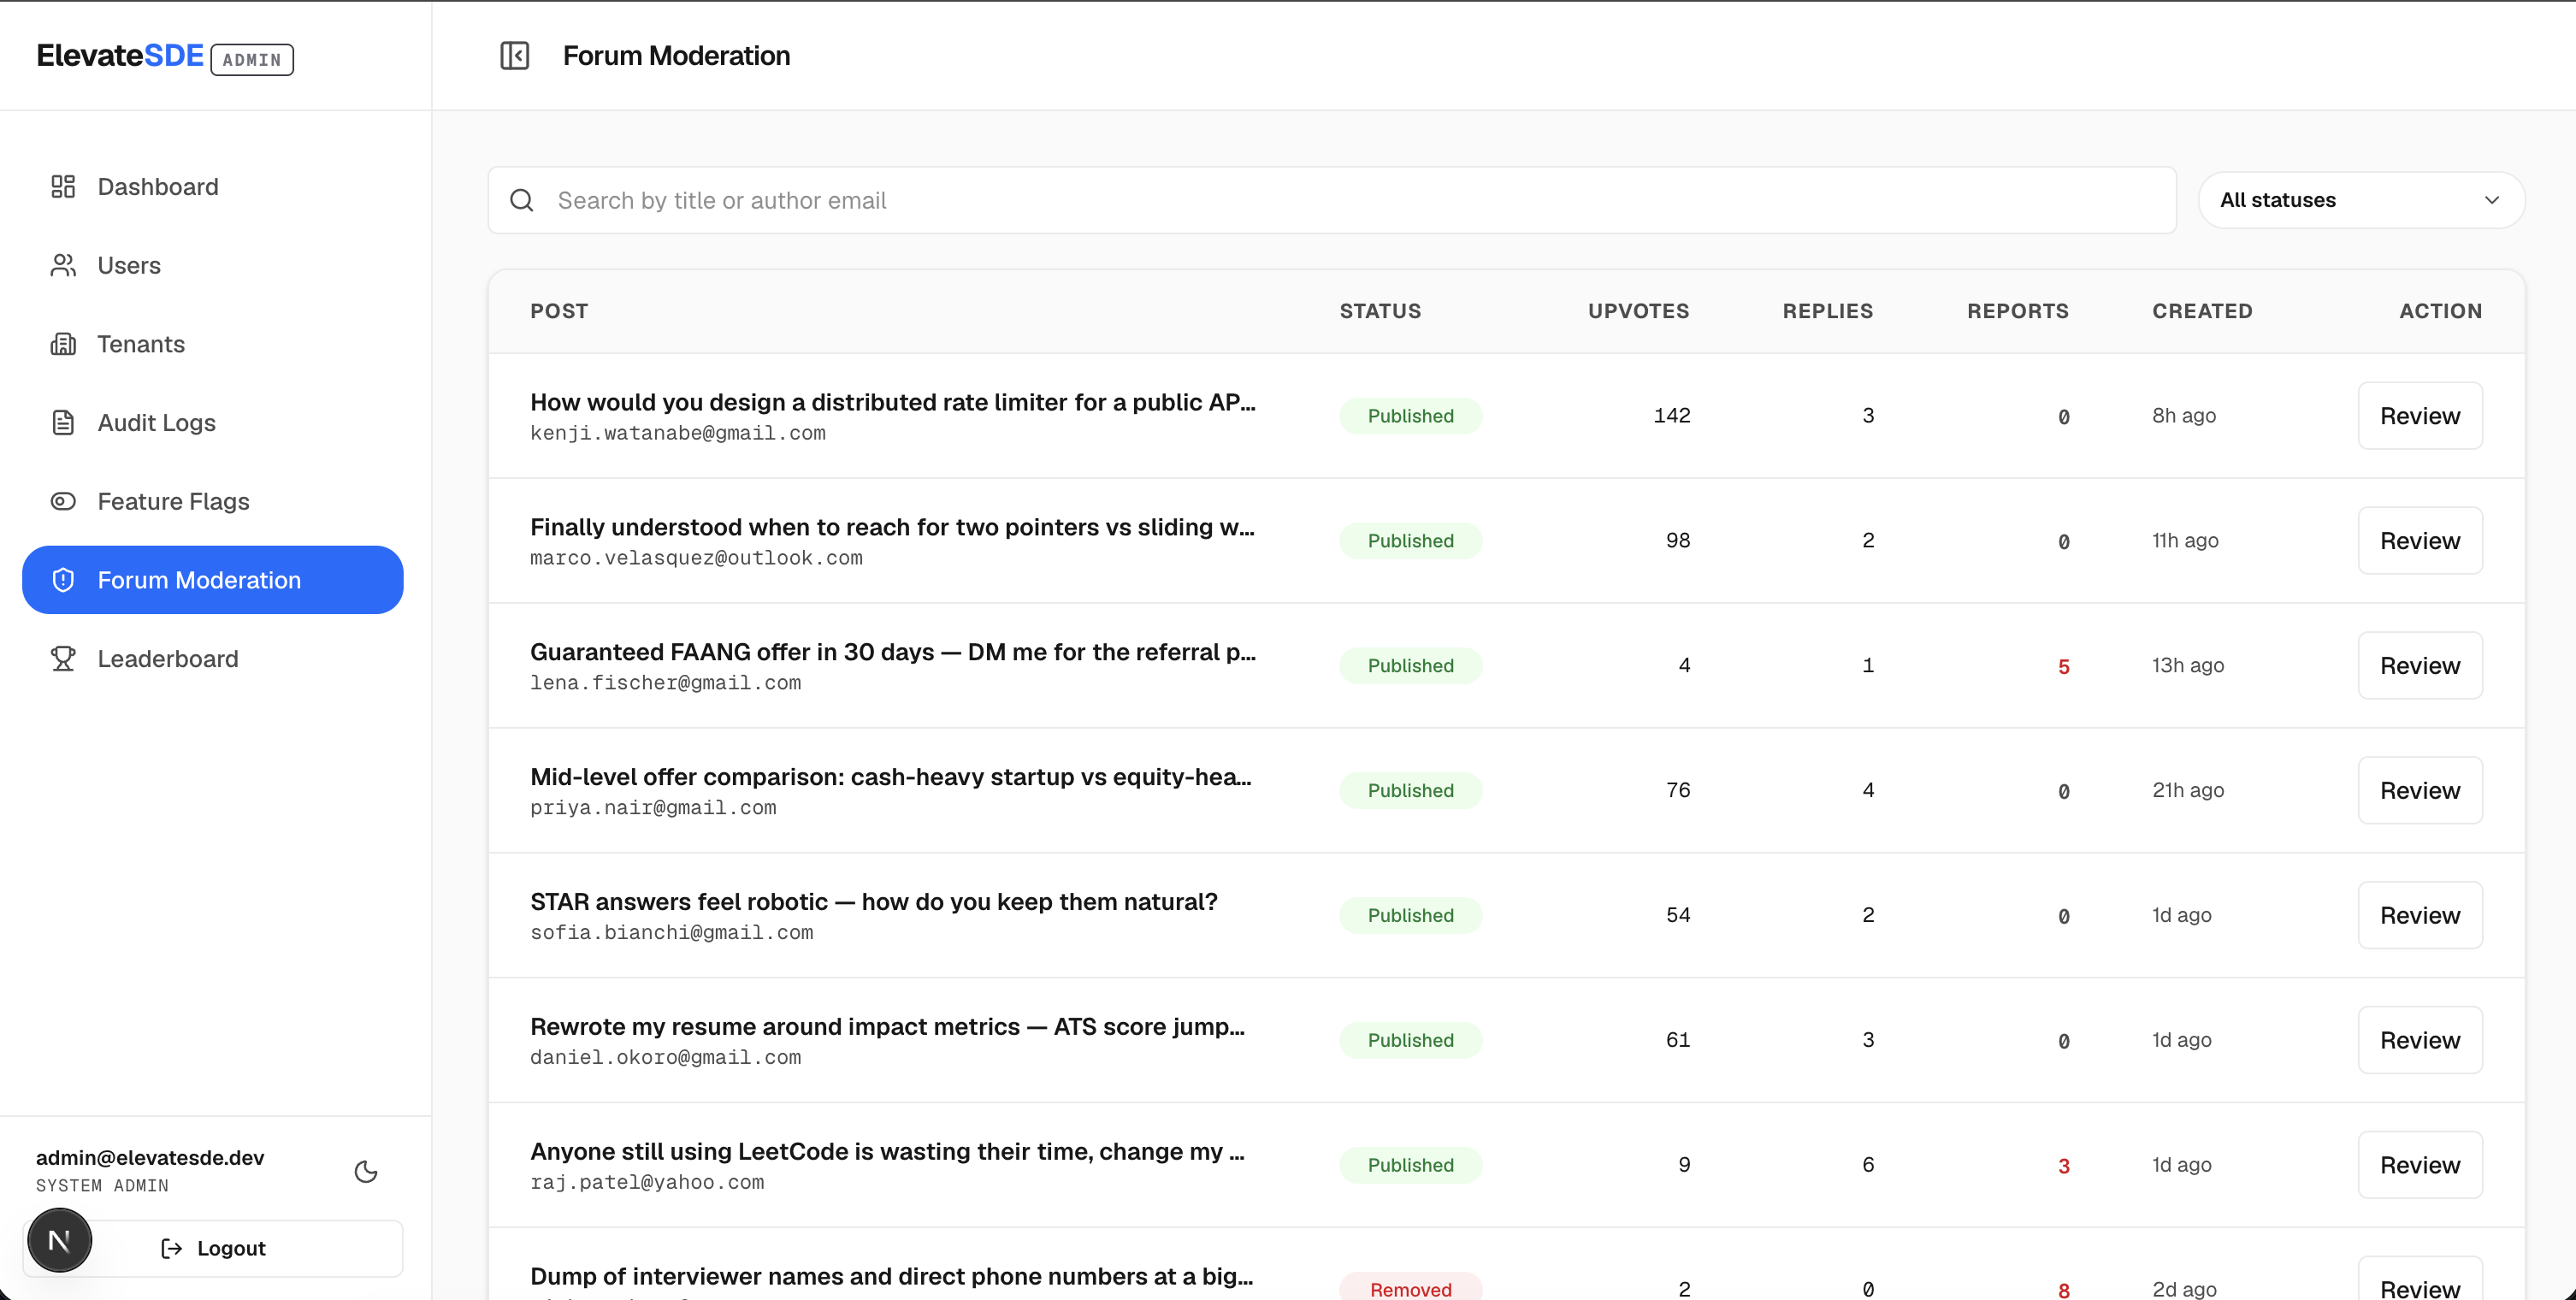
Task: Click the CREATED column header
Action: point(2202,311)
